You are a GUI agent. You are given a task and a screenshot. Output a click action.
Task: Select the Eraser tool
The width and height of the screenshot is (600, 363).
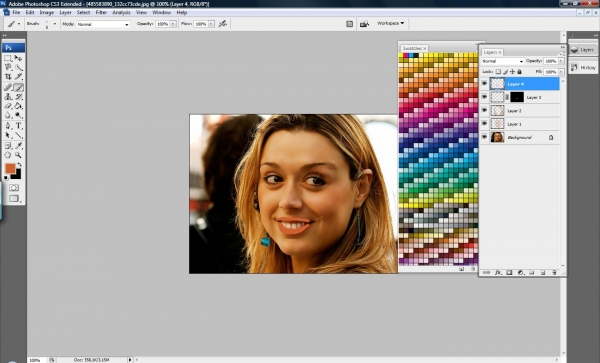[8, 106]
